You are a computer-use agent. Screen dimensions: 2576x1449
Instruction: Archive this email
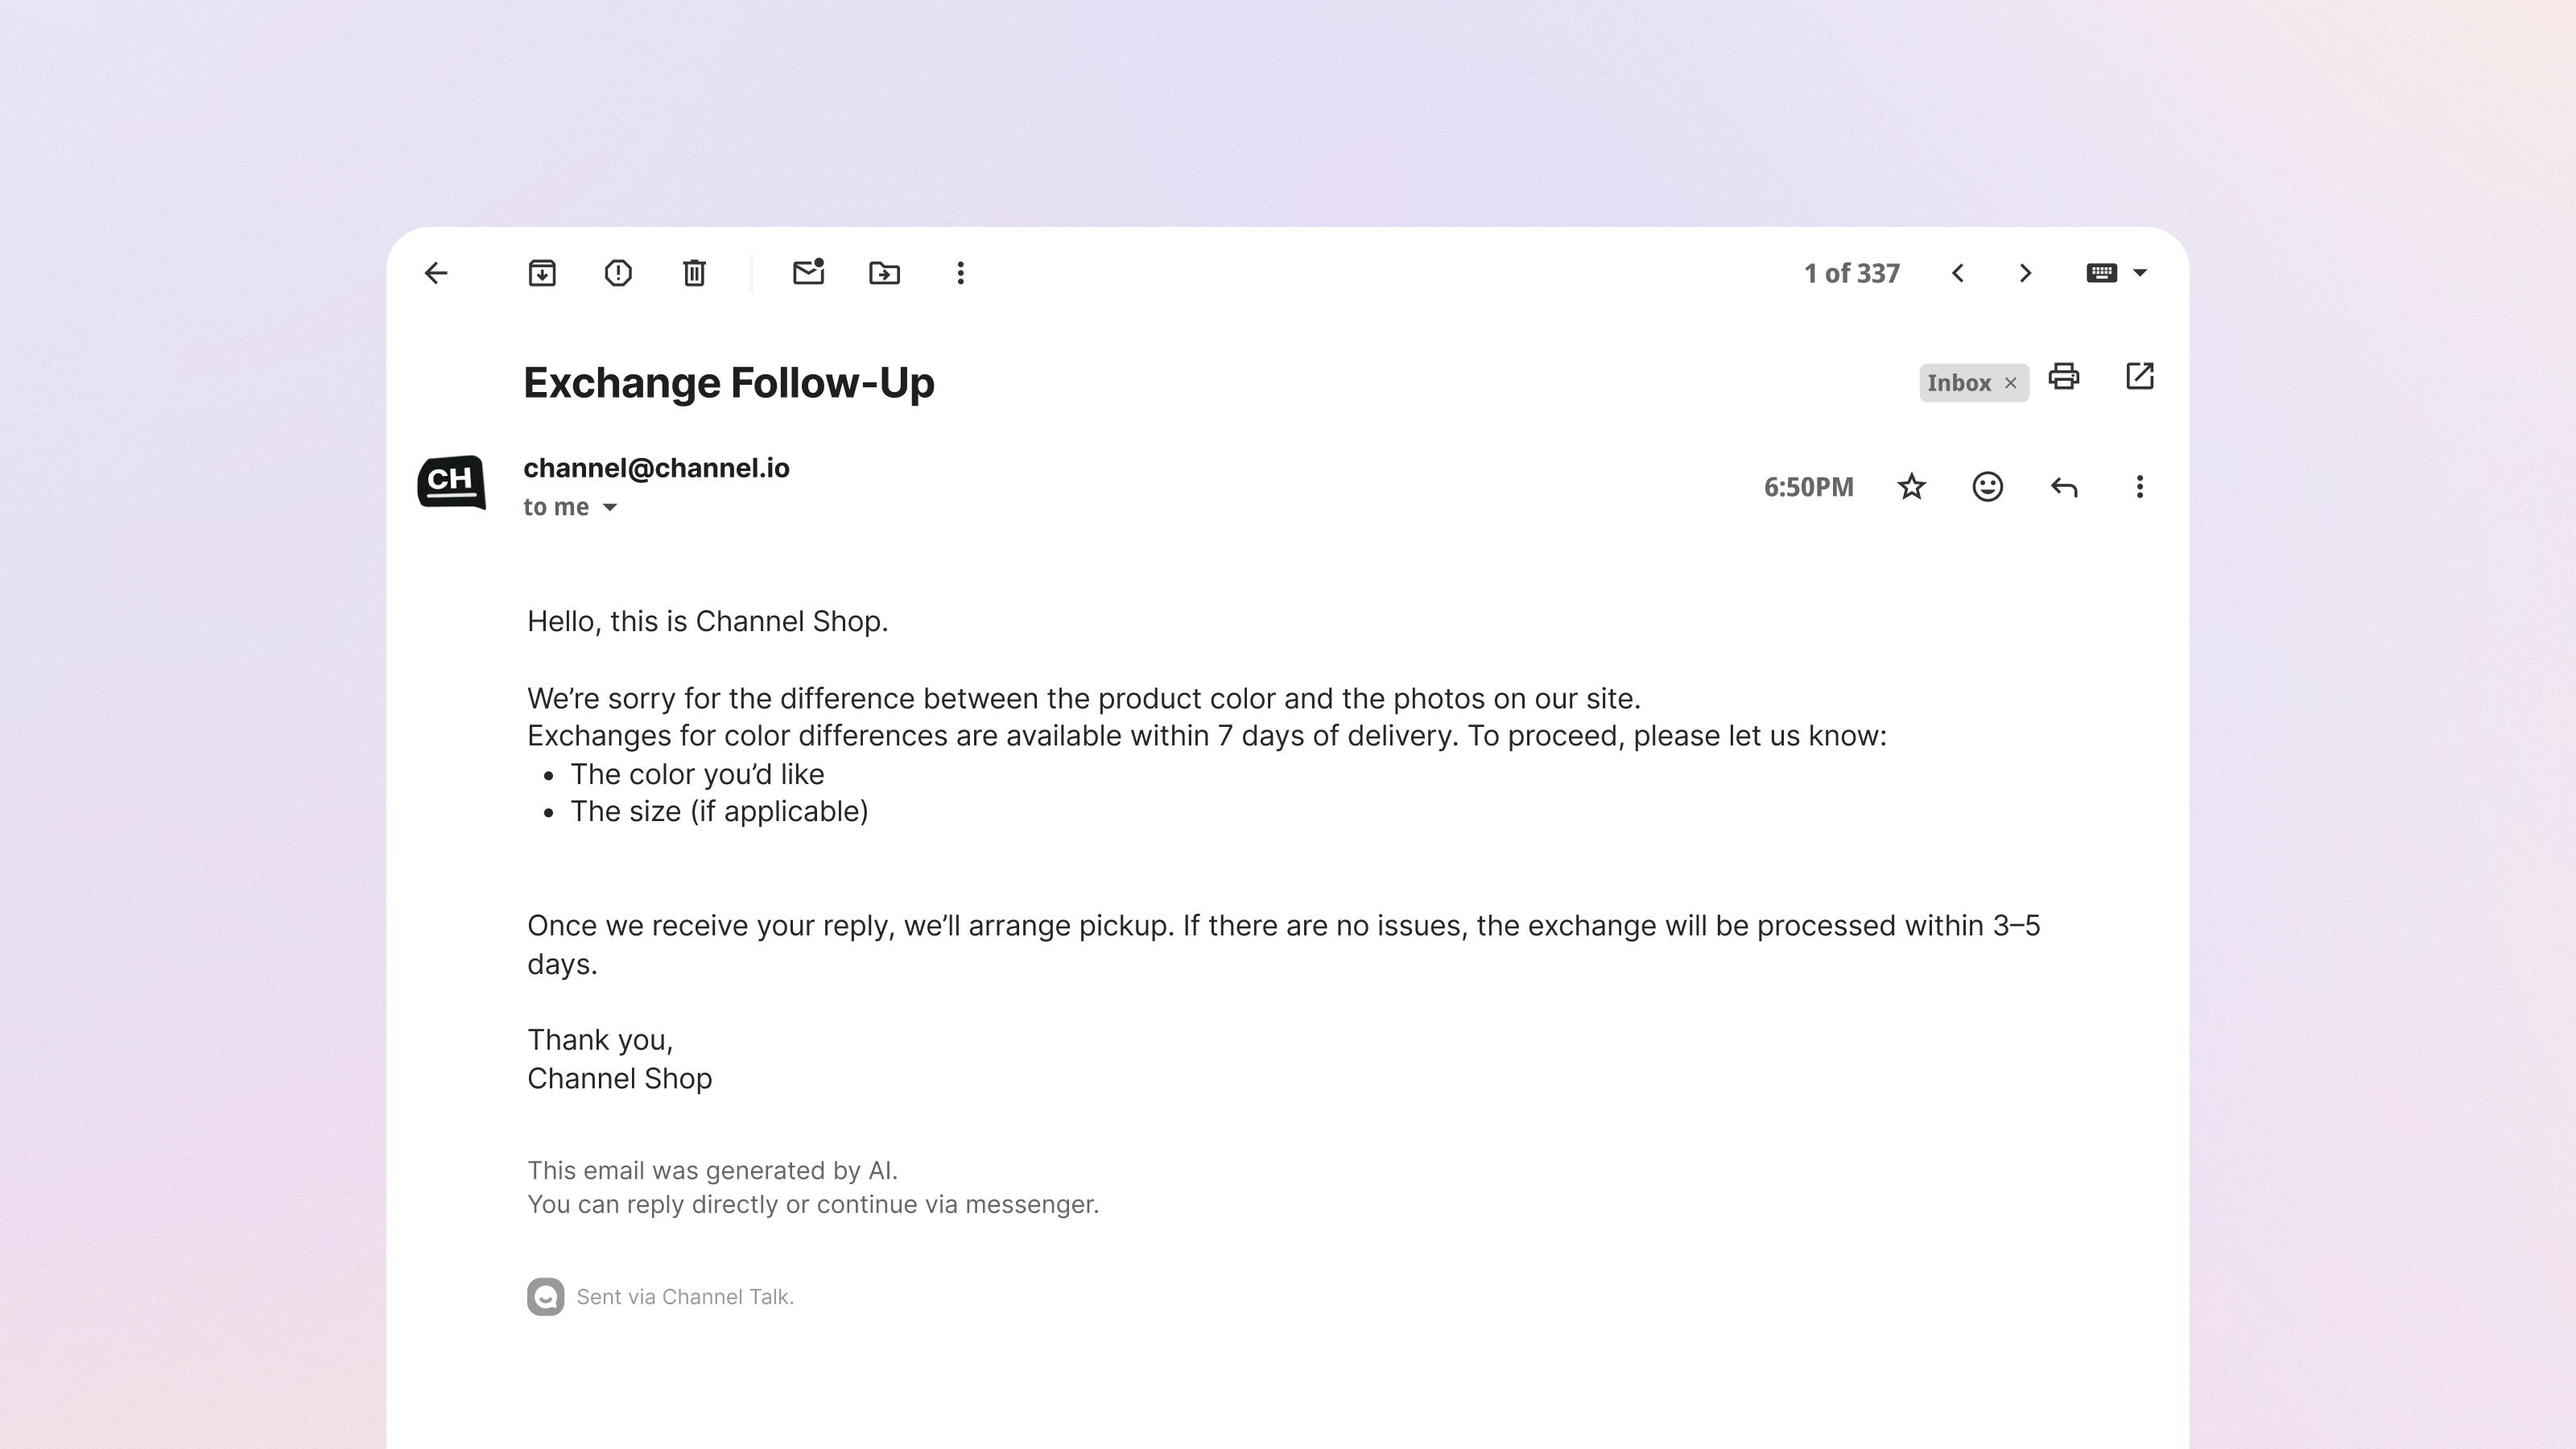click(x=542, y=273)
